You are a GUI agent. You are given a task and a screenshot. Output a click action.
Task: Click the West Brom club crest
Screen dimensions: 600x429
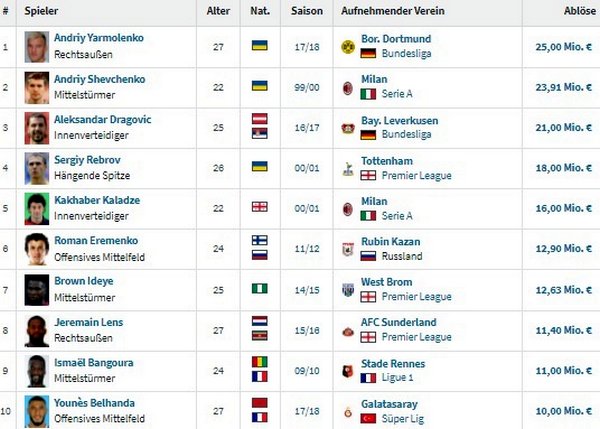pyautogui.click(x=347, y=289)
